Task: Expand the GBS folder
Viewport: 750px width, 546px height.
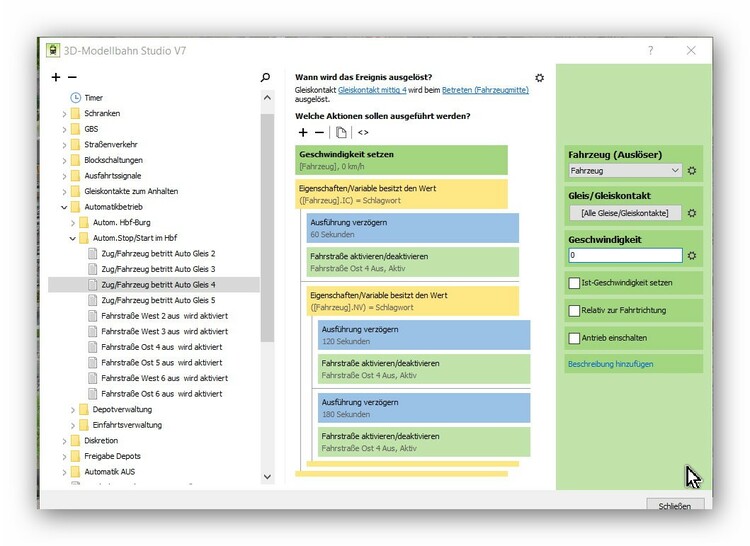Action: [64, 130]
